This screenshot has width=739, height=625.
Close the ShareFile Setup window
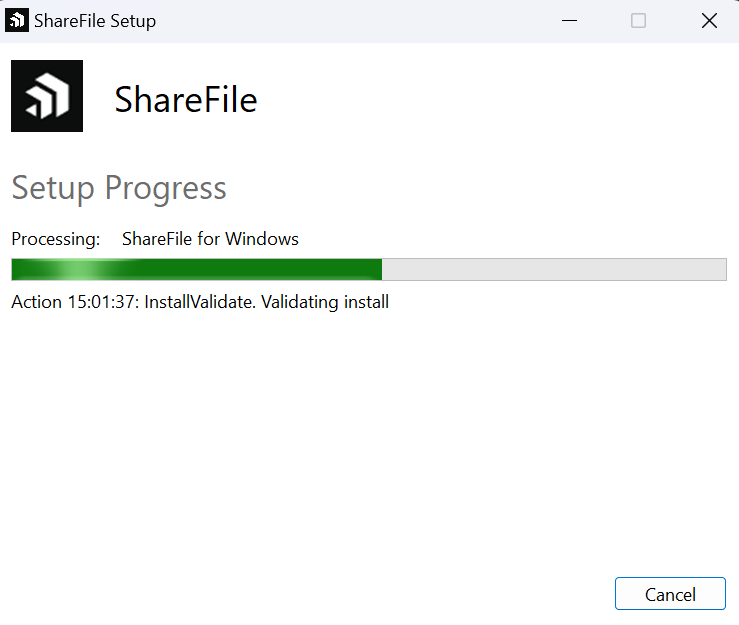pos(709,21)
